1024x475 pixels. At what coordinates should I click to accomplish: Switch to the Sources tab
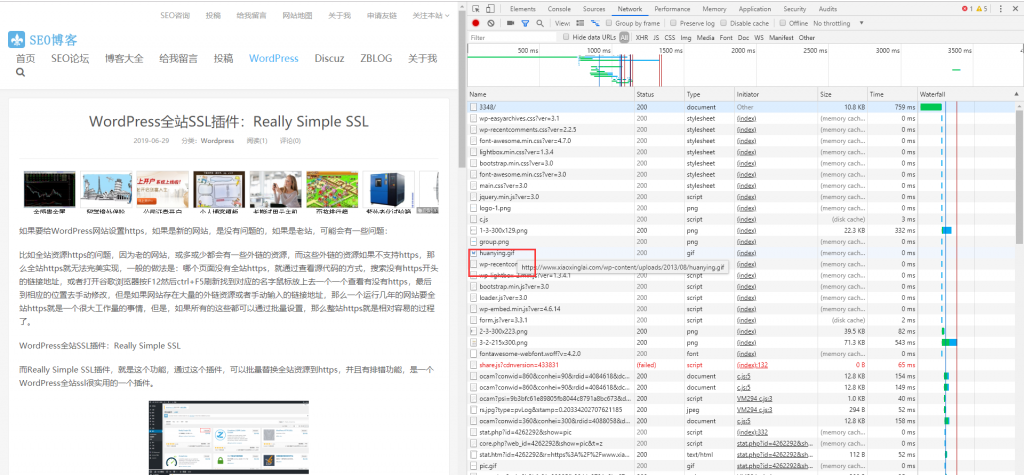[x=594, y=9]
